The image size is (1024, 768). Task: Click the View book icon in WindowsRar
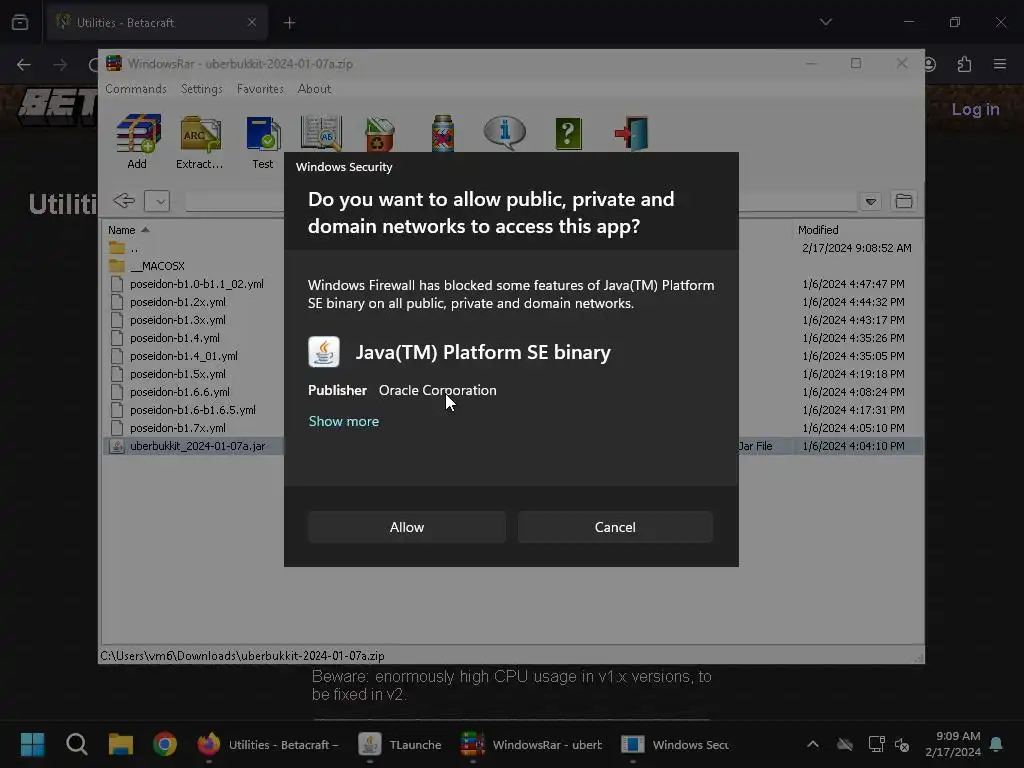321,133
